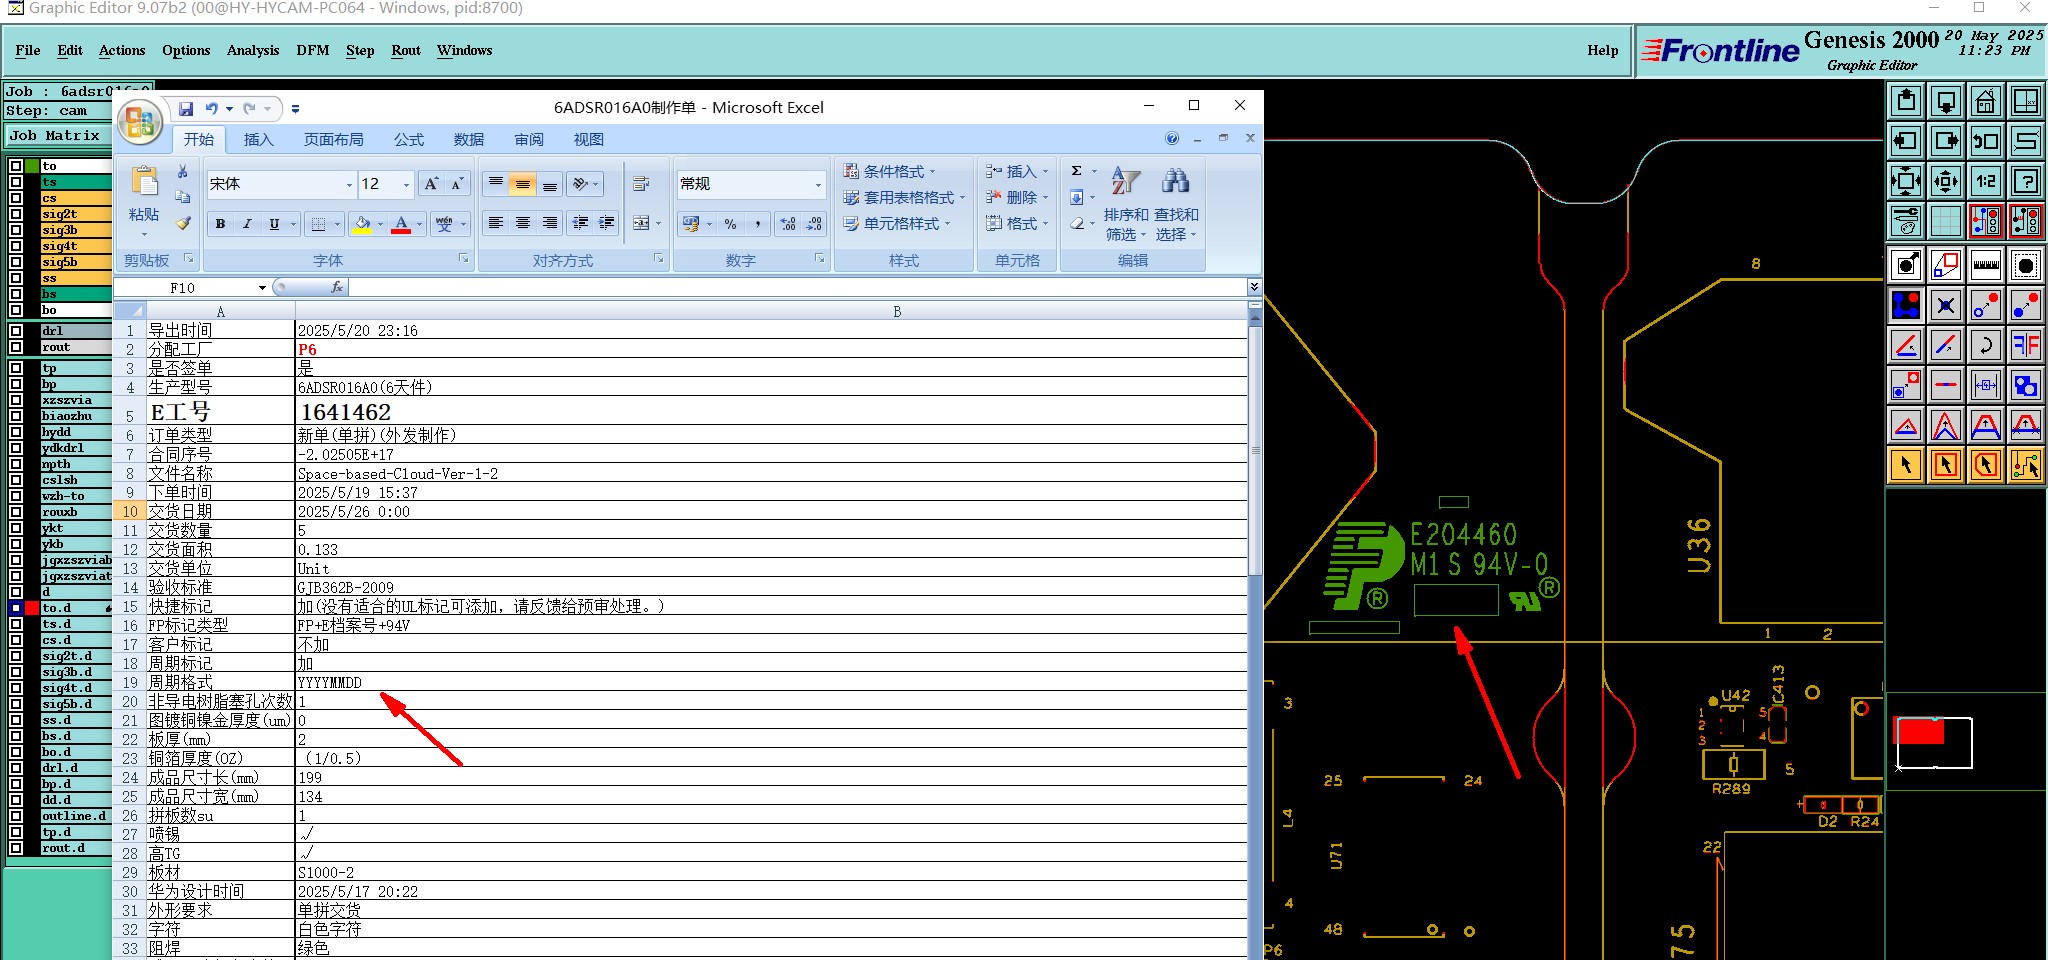2048x960 pixels.
Task: Open the tools and palette settings icon
Action: (x=1906, y=221)
